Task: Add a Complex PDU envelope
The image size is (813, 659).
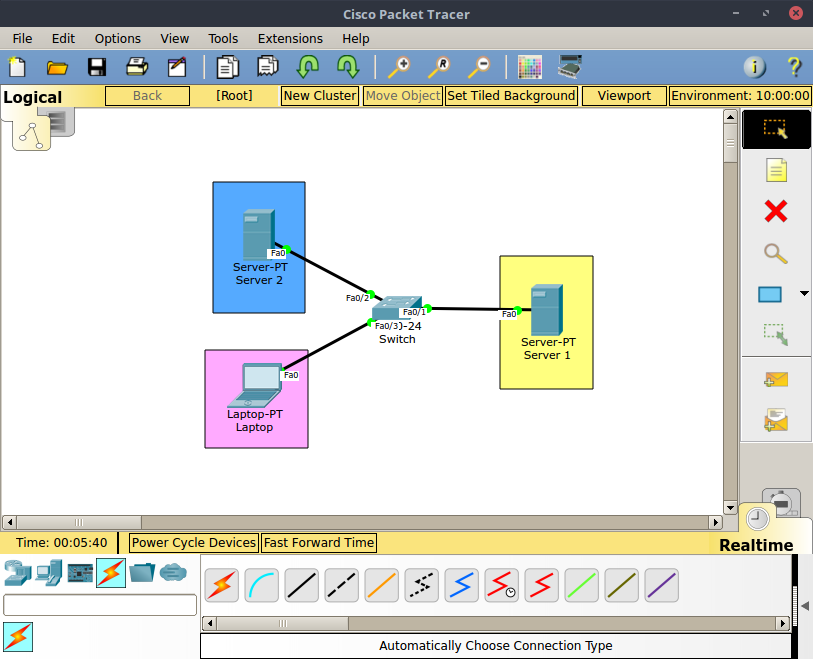Action: 776,420
